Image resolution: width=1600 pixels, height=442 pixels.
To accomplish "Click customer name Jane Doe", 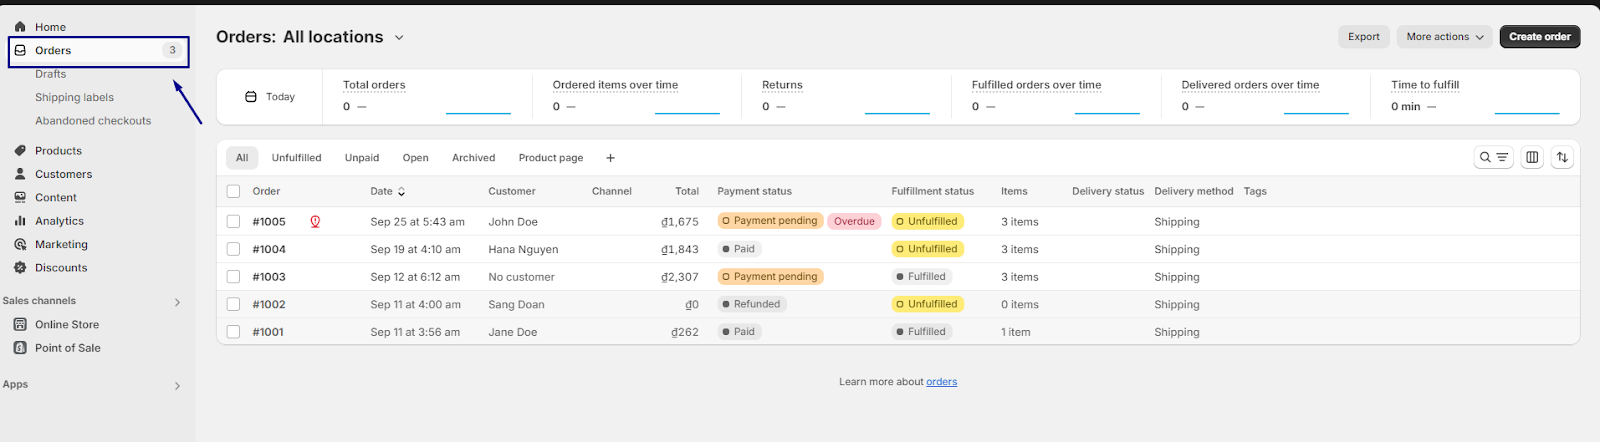I will pos(512,332).
